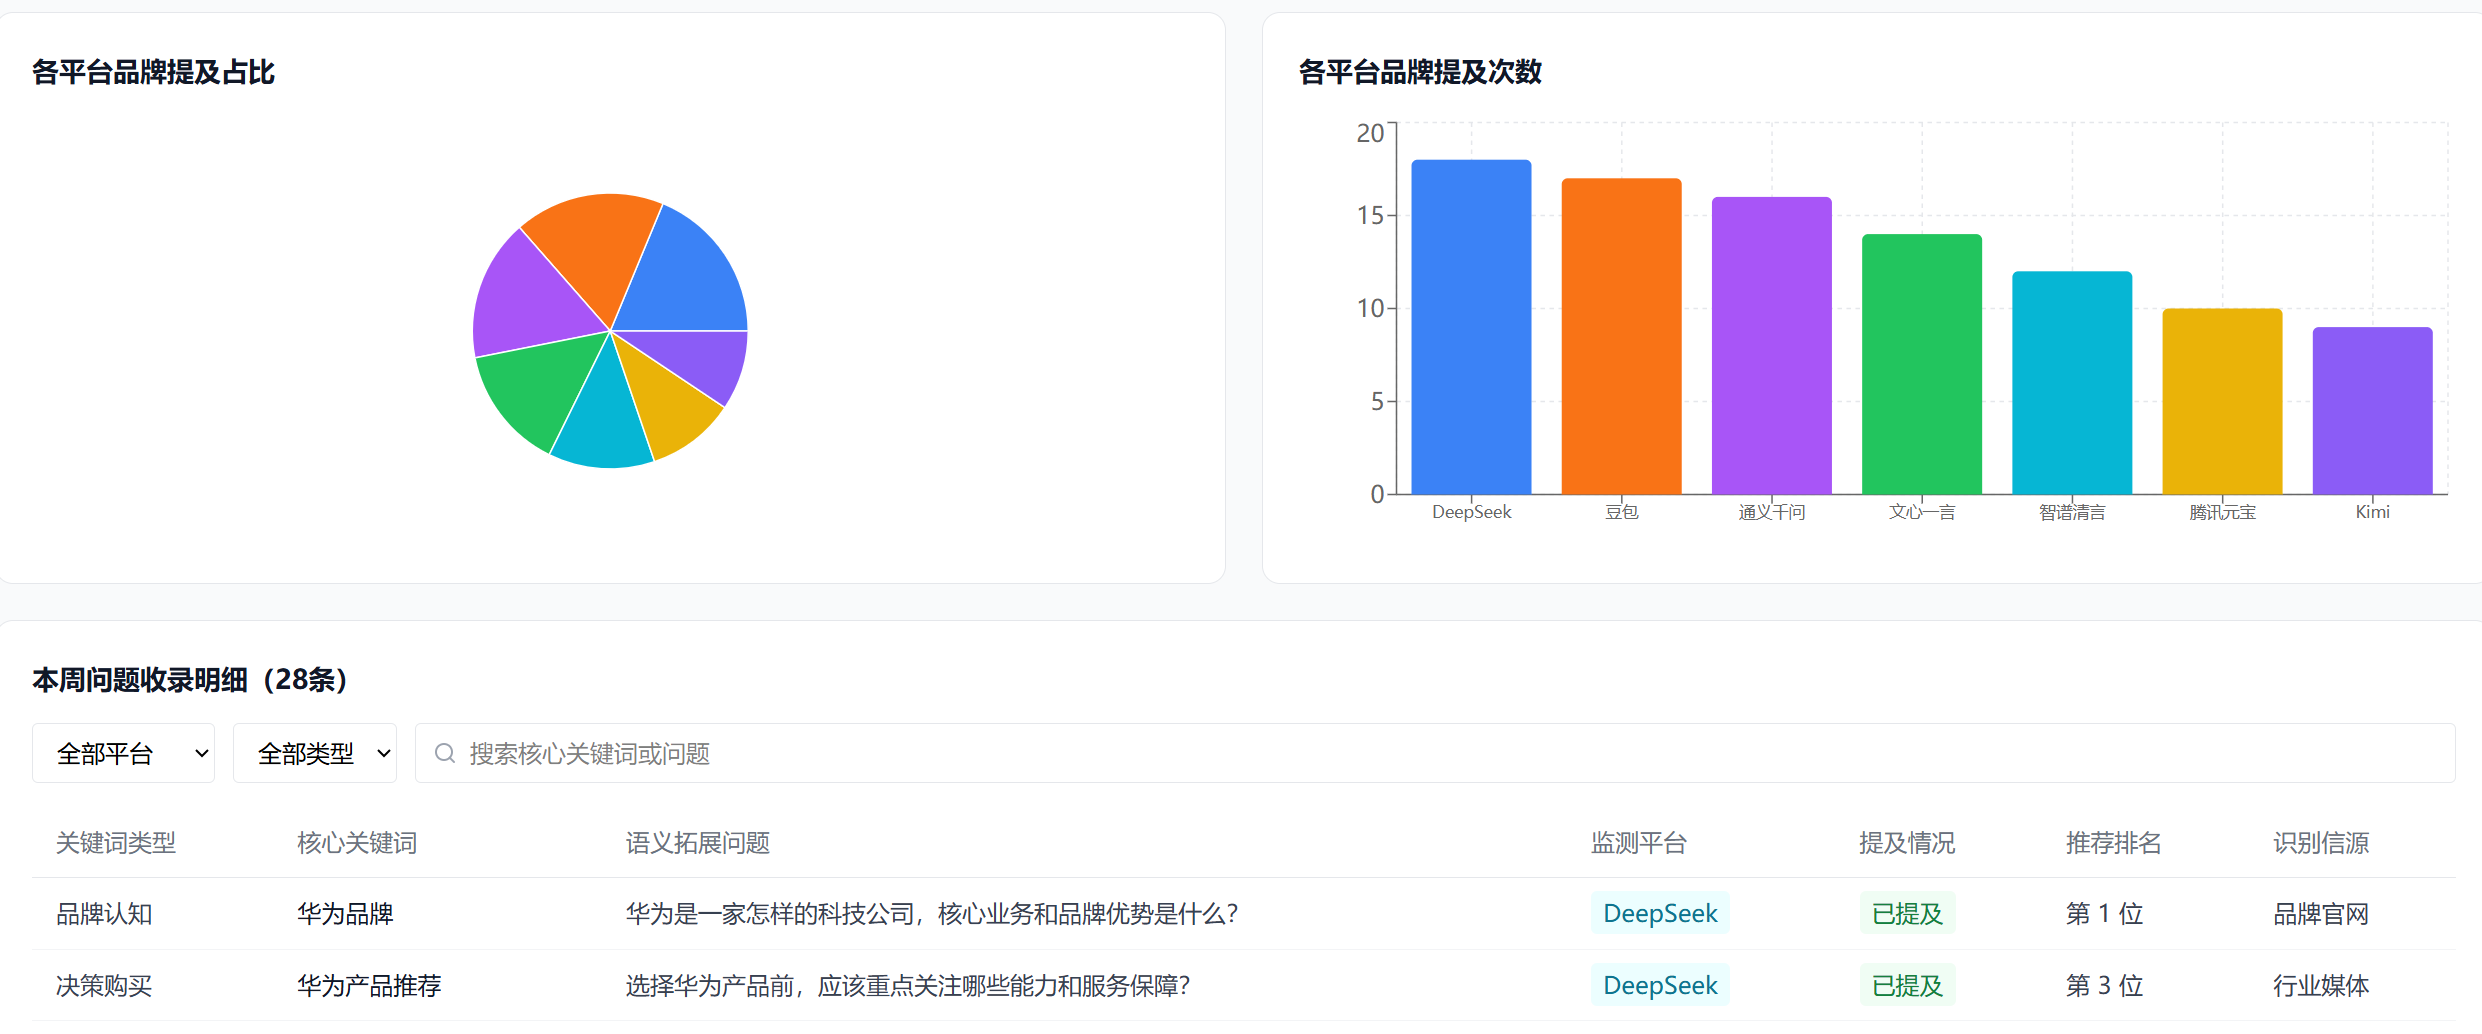Click the magnifier icon in the search box

pos(445,753)
